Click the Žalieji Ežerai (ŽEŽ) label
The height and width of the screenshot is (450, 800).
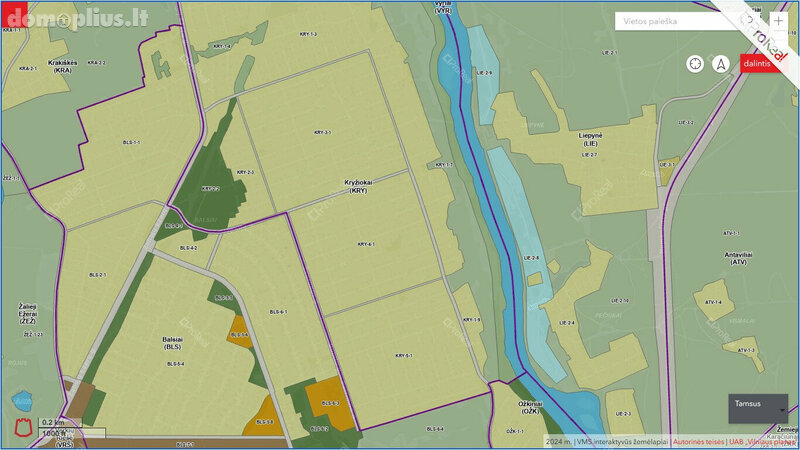[28, 314]
